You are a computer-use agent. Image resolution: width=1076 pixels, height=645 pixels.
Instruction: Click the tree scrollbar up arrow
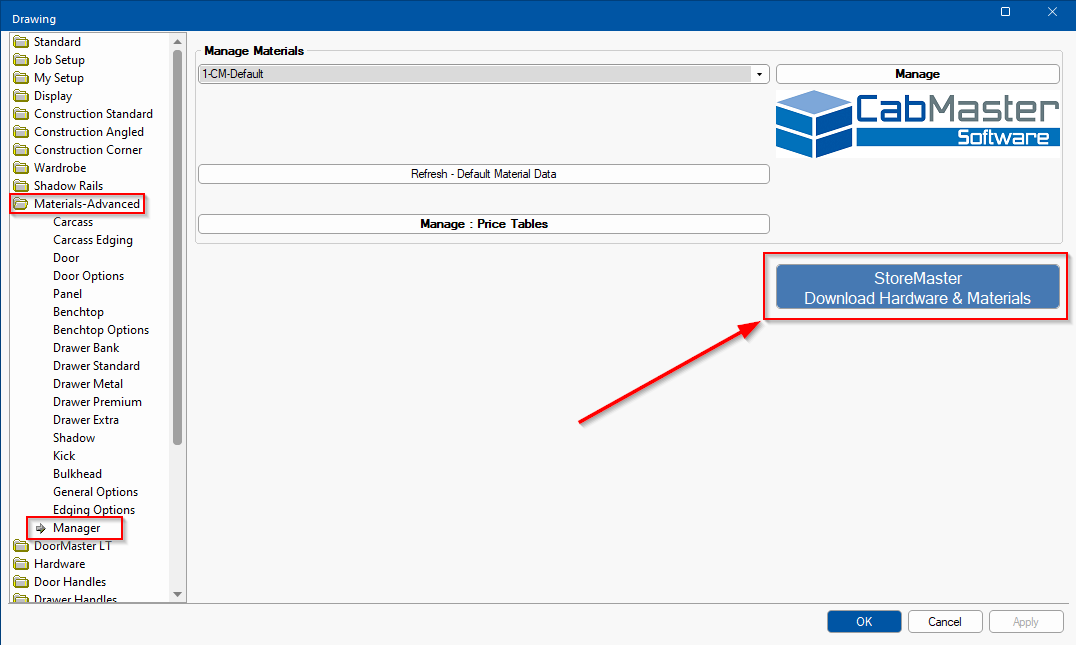(x=178, y=42)
